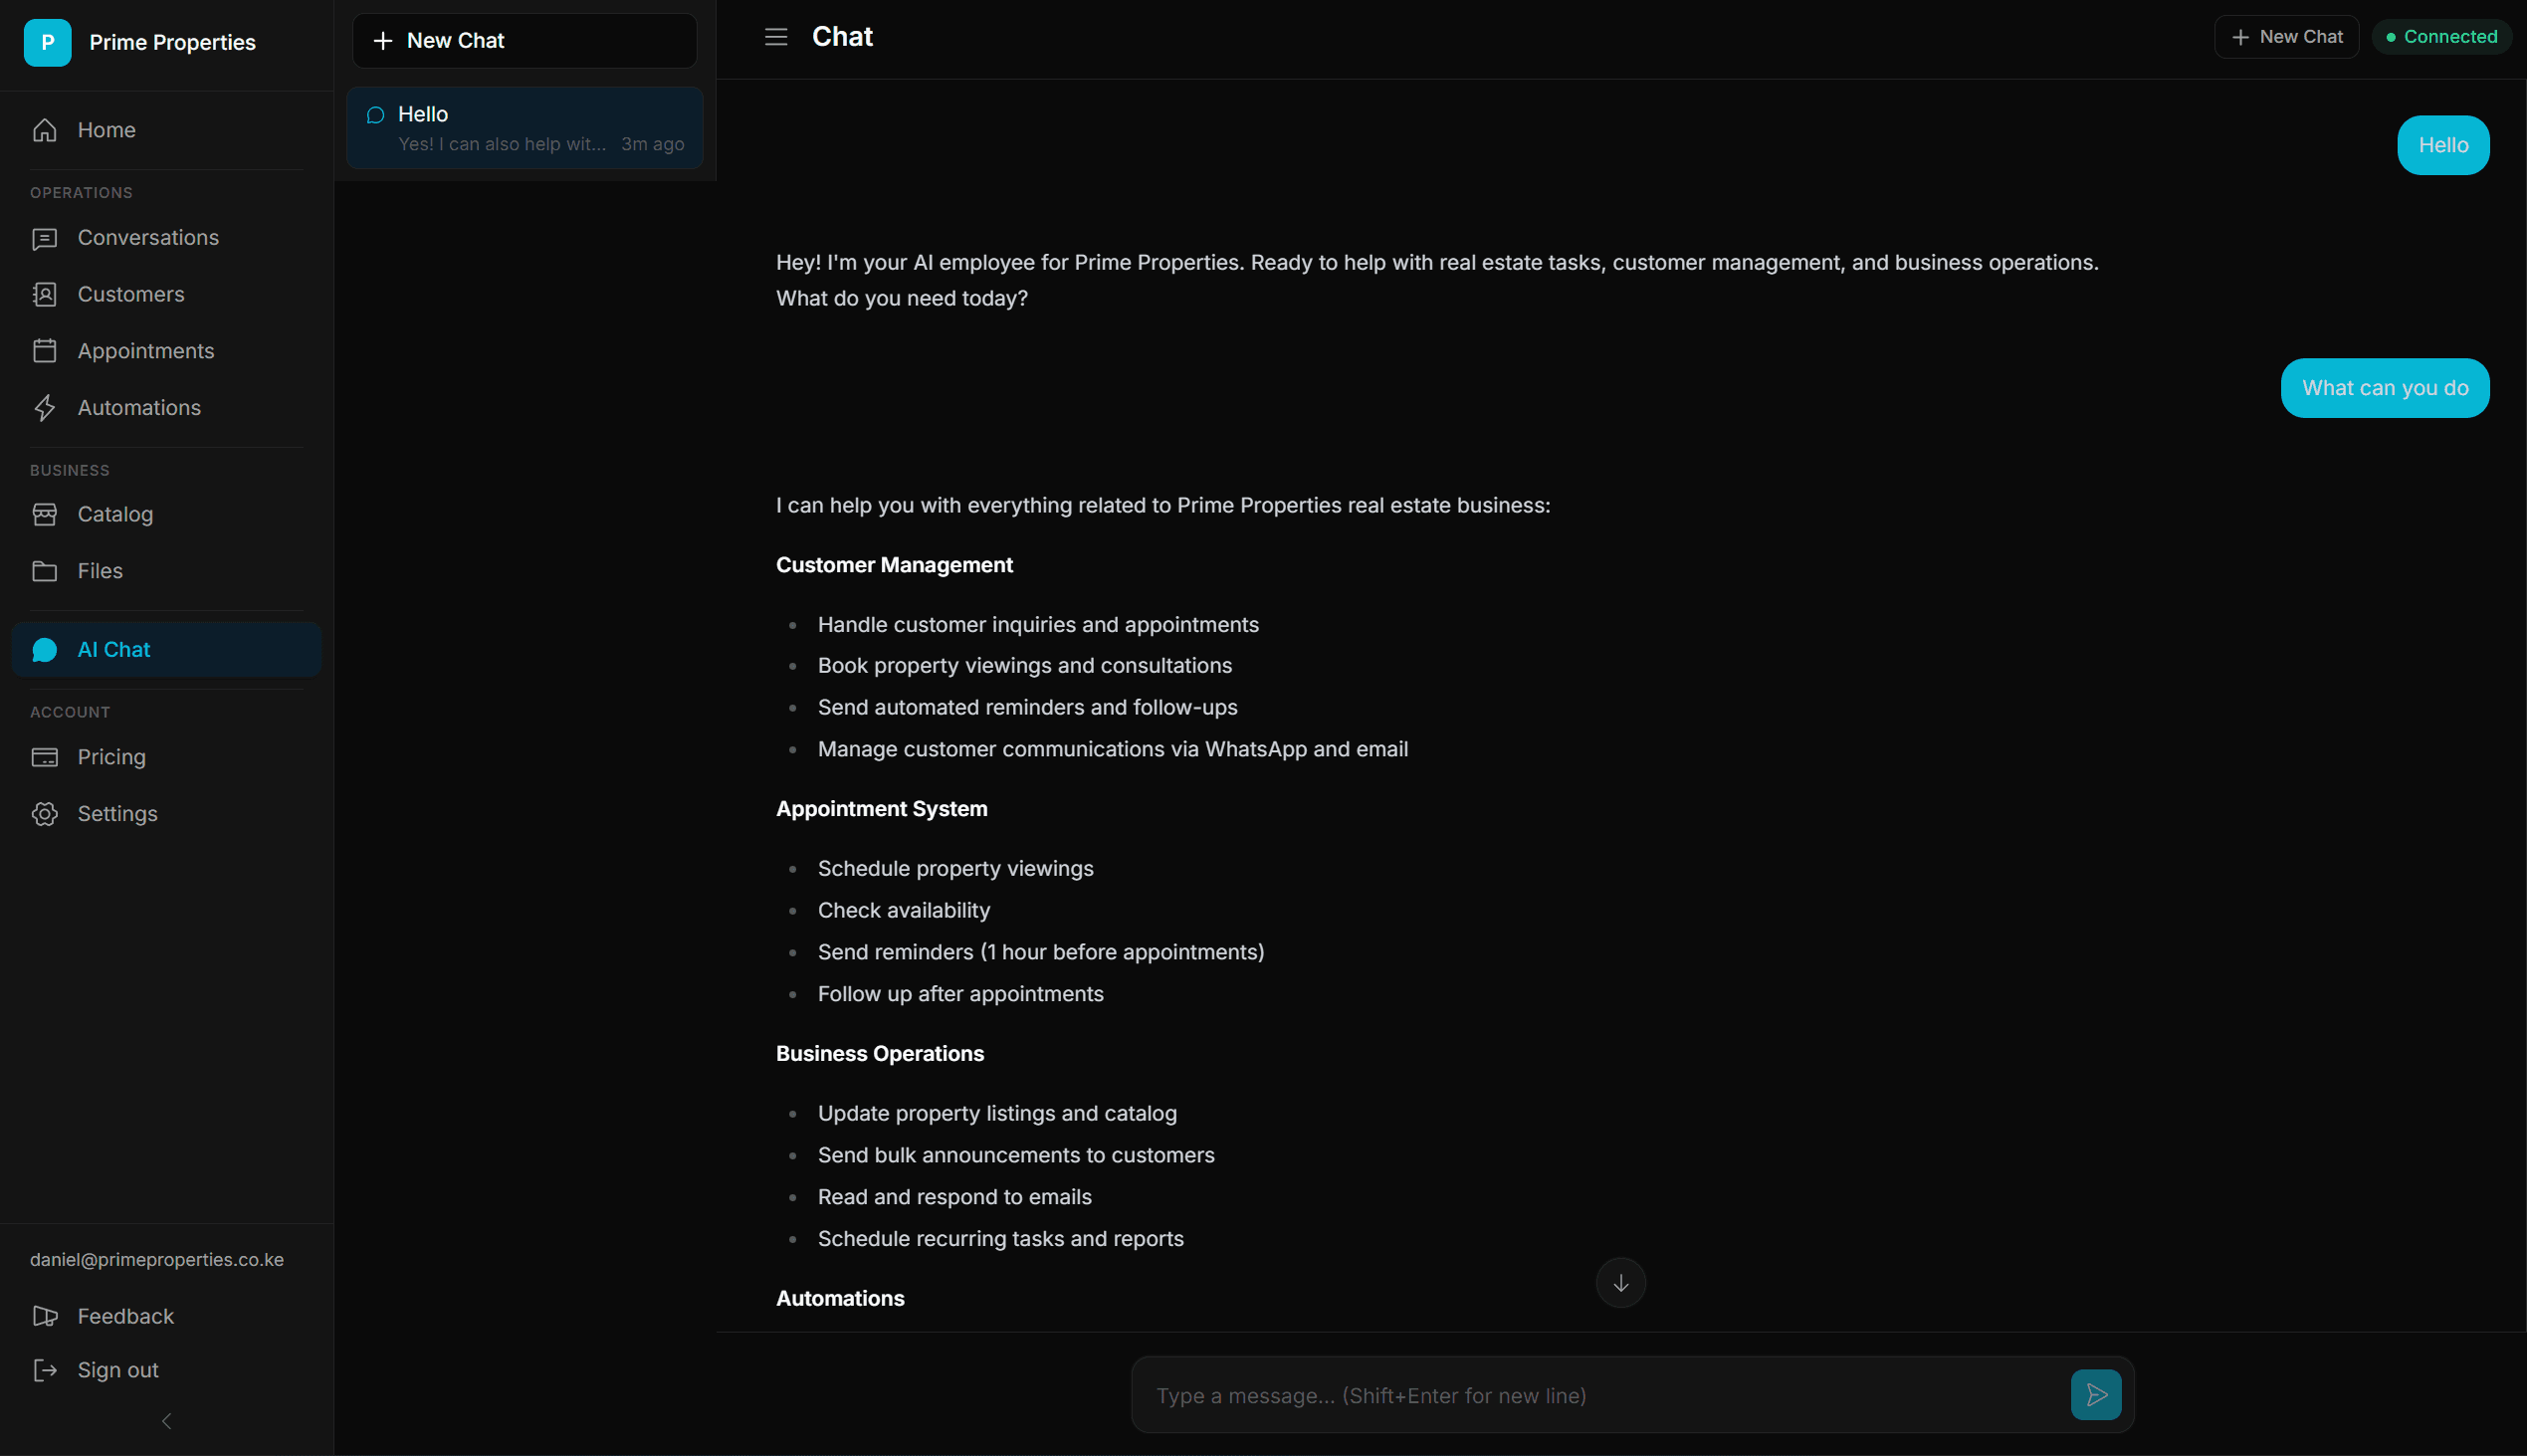Image resolution: width=2527 pixels, height=1456 pixels.
Task: Open the Appointments calendar icon
Action: (x=44, y=350)
